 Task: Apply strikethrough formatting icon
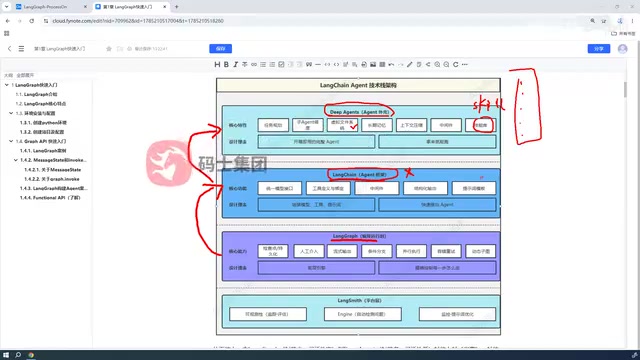coord(244,64)
